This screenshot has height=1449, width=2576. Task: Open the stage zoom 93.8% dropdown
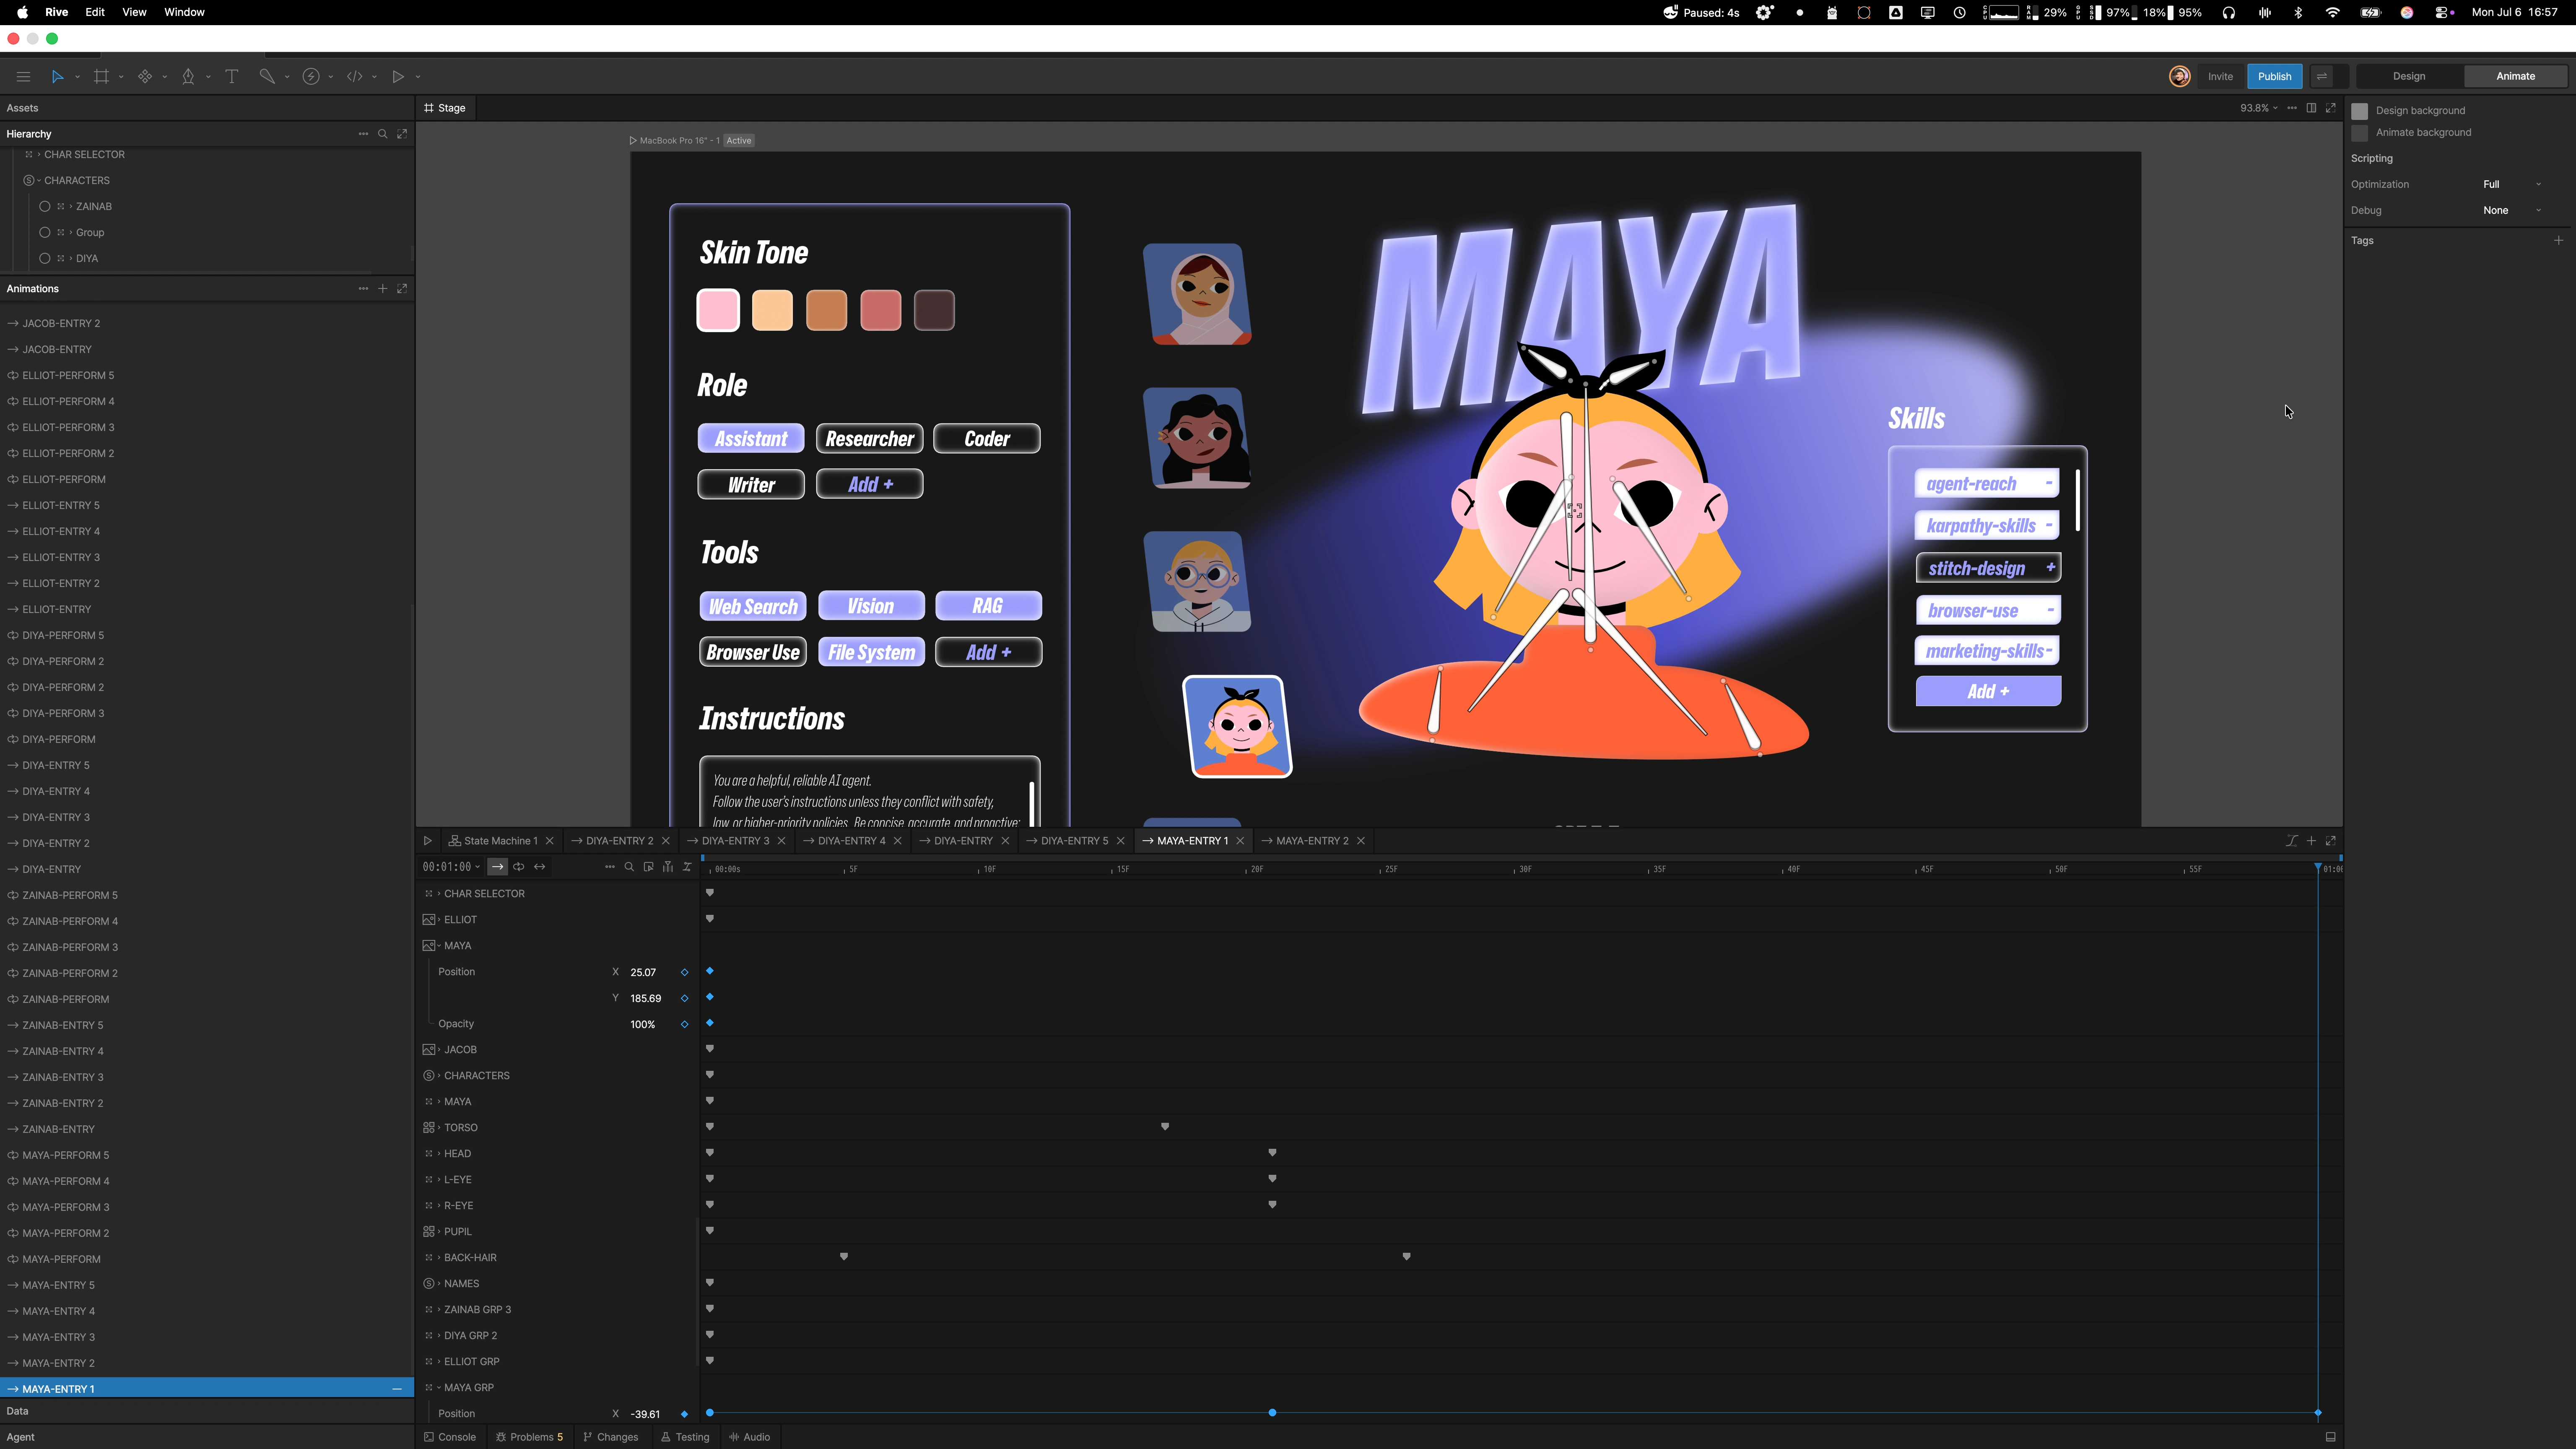coord(2258,108)
